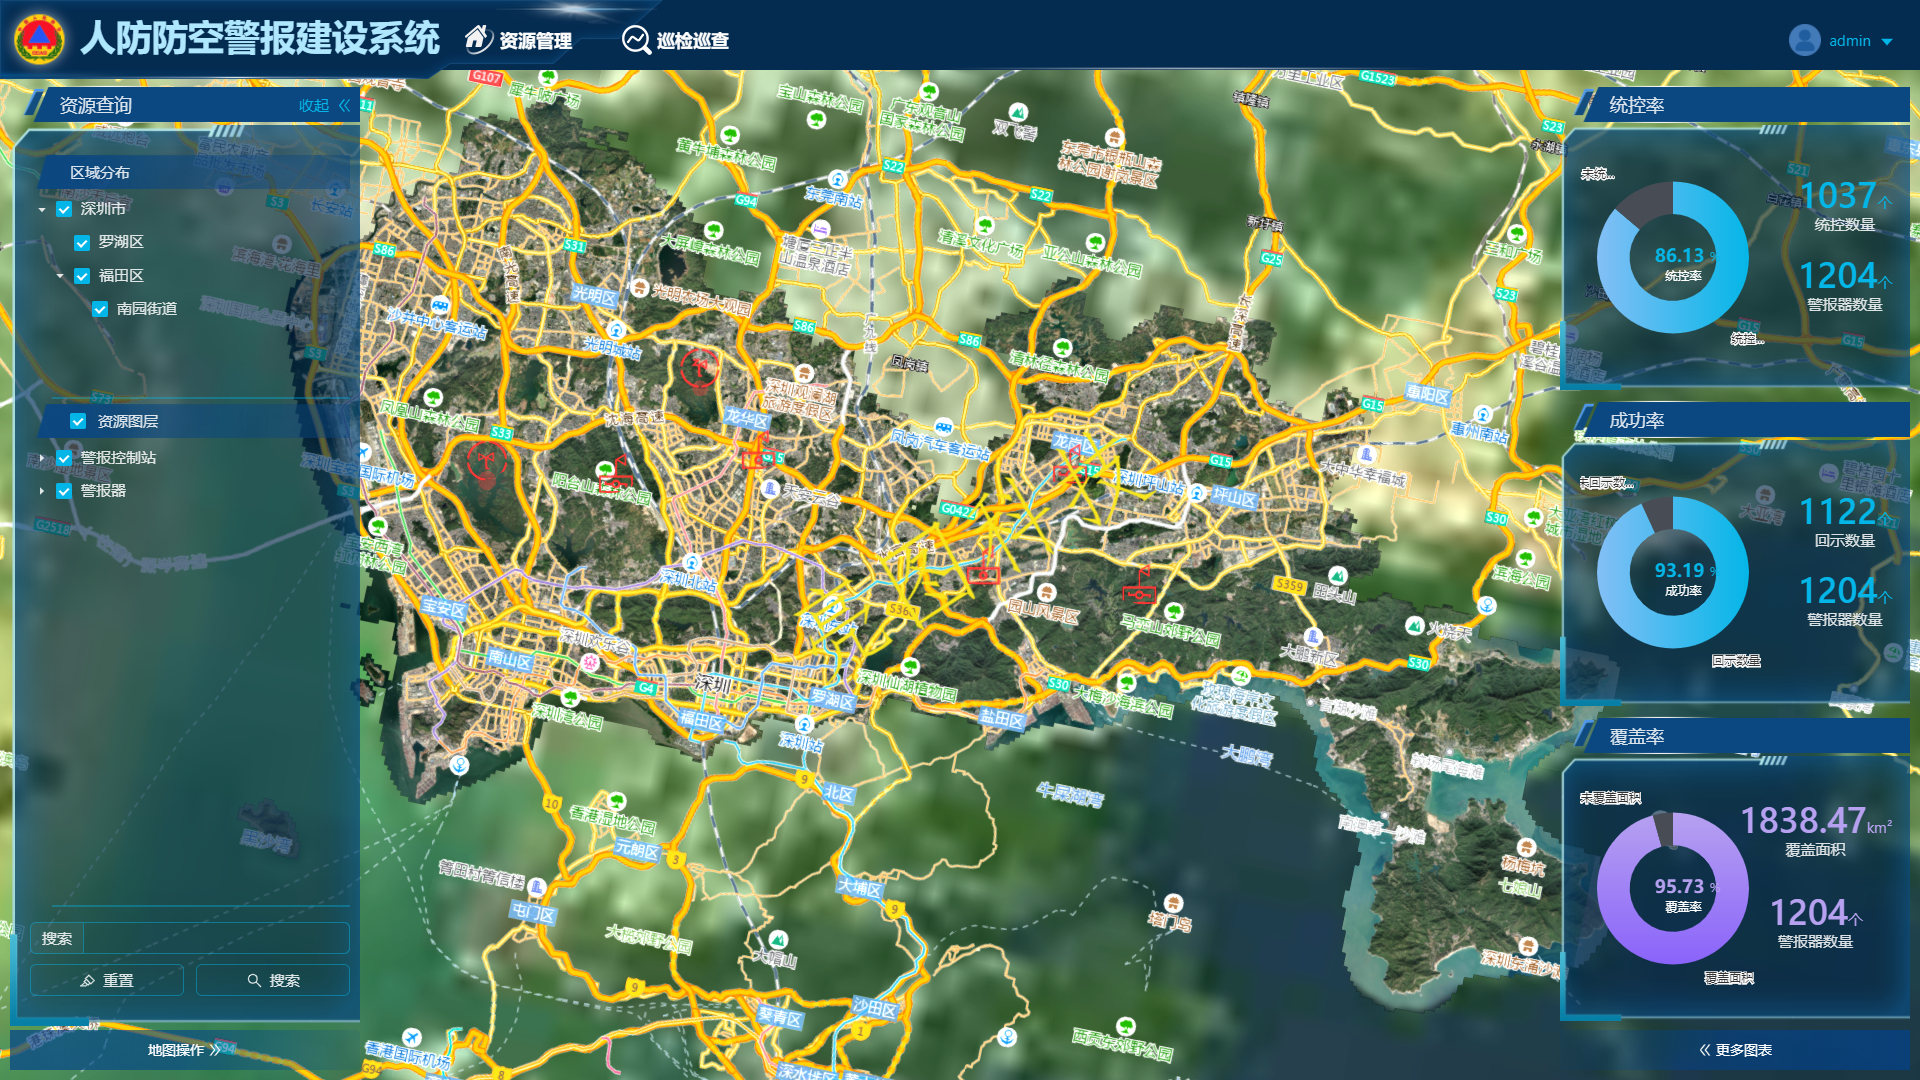Switch to the 巡检巡查 menu
This screenshot has width=1920, height=1080.
[692, 41]
